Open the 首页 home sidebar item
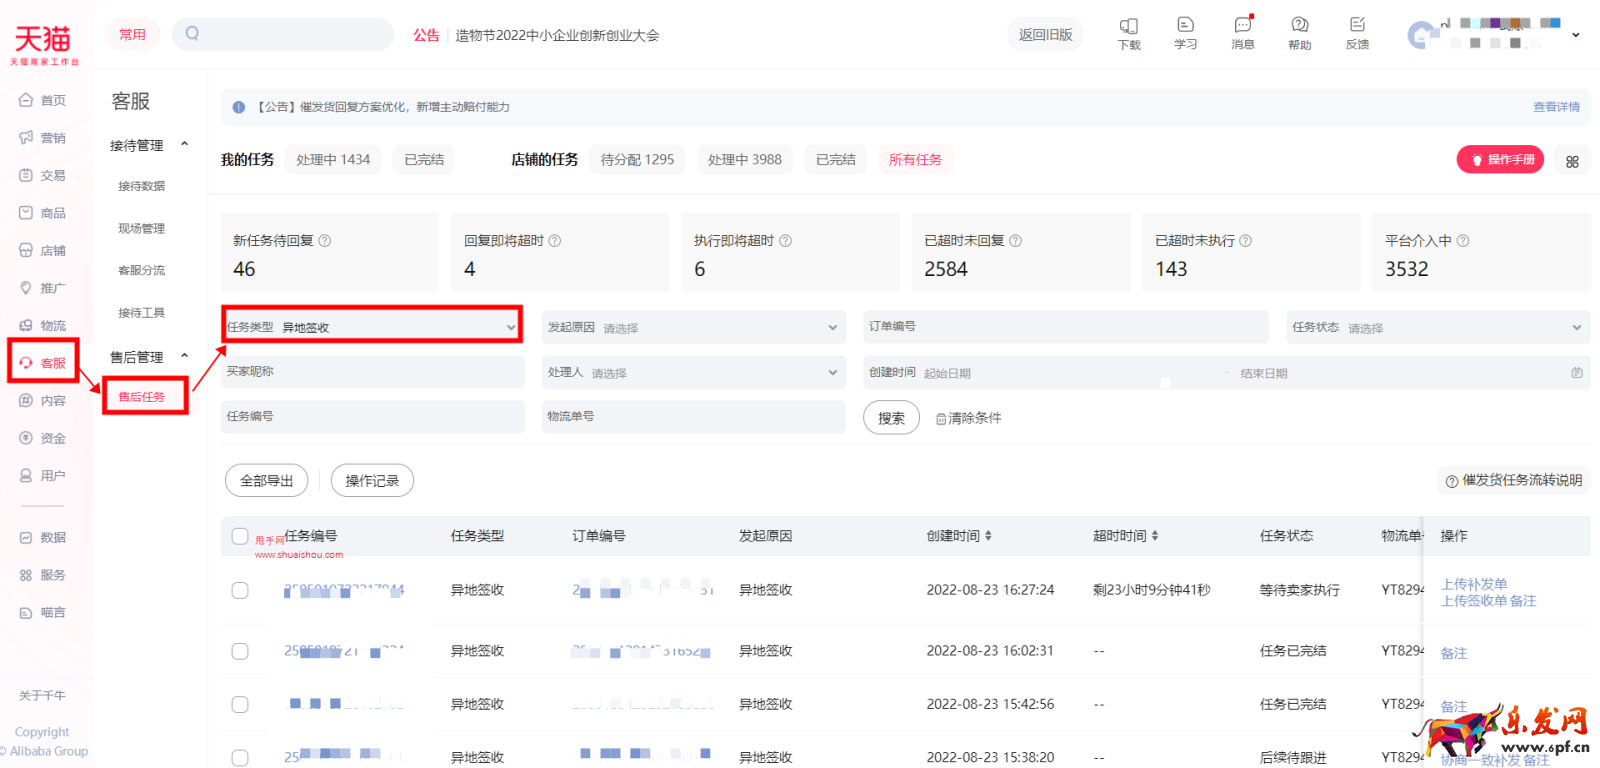Image resolution: width=1600 pixels, height=768 pixels. coord(43,100)
